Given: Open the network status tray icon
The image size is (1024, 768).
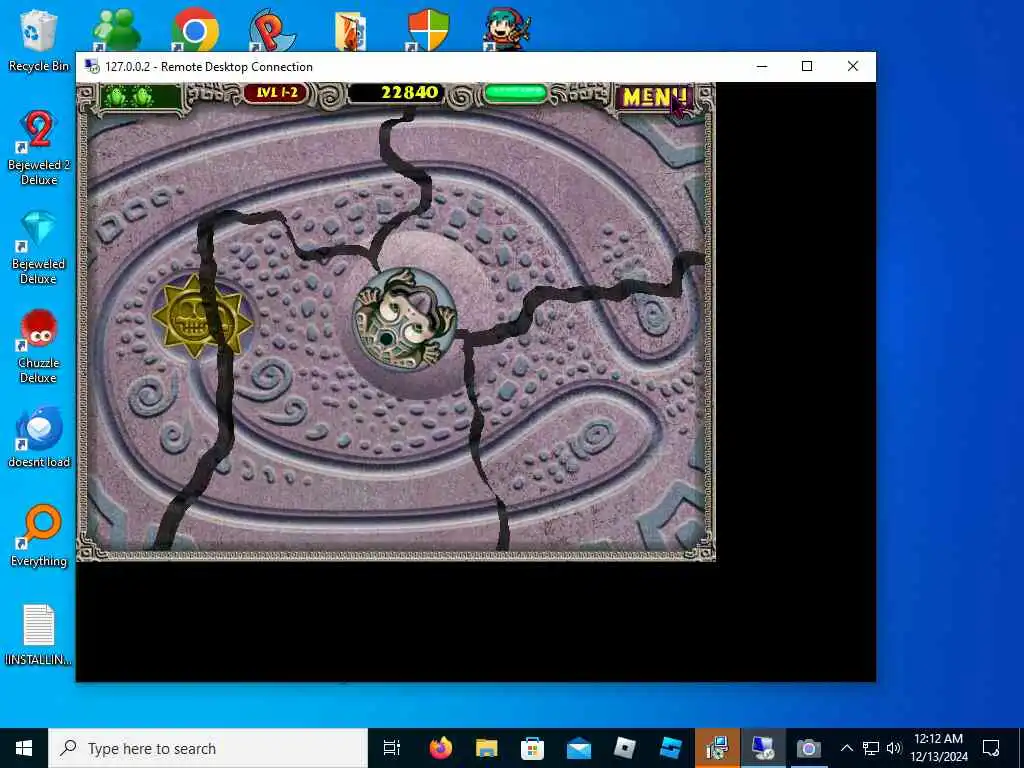Looking at the screenshot, I should coord(871,748).
